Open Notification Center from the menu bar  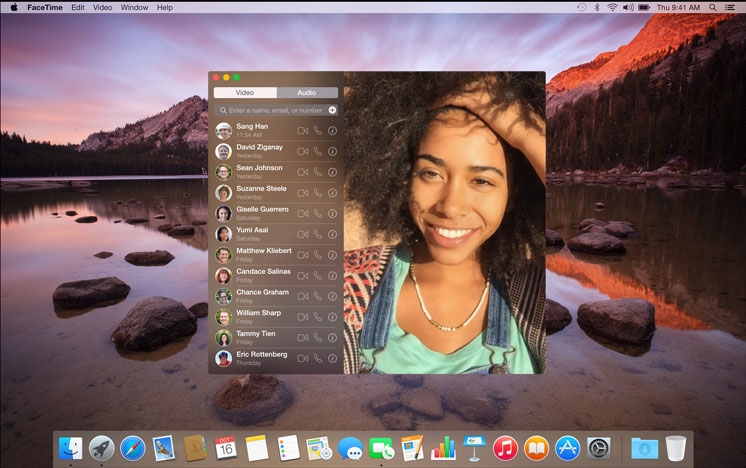coord(731,7)
